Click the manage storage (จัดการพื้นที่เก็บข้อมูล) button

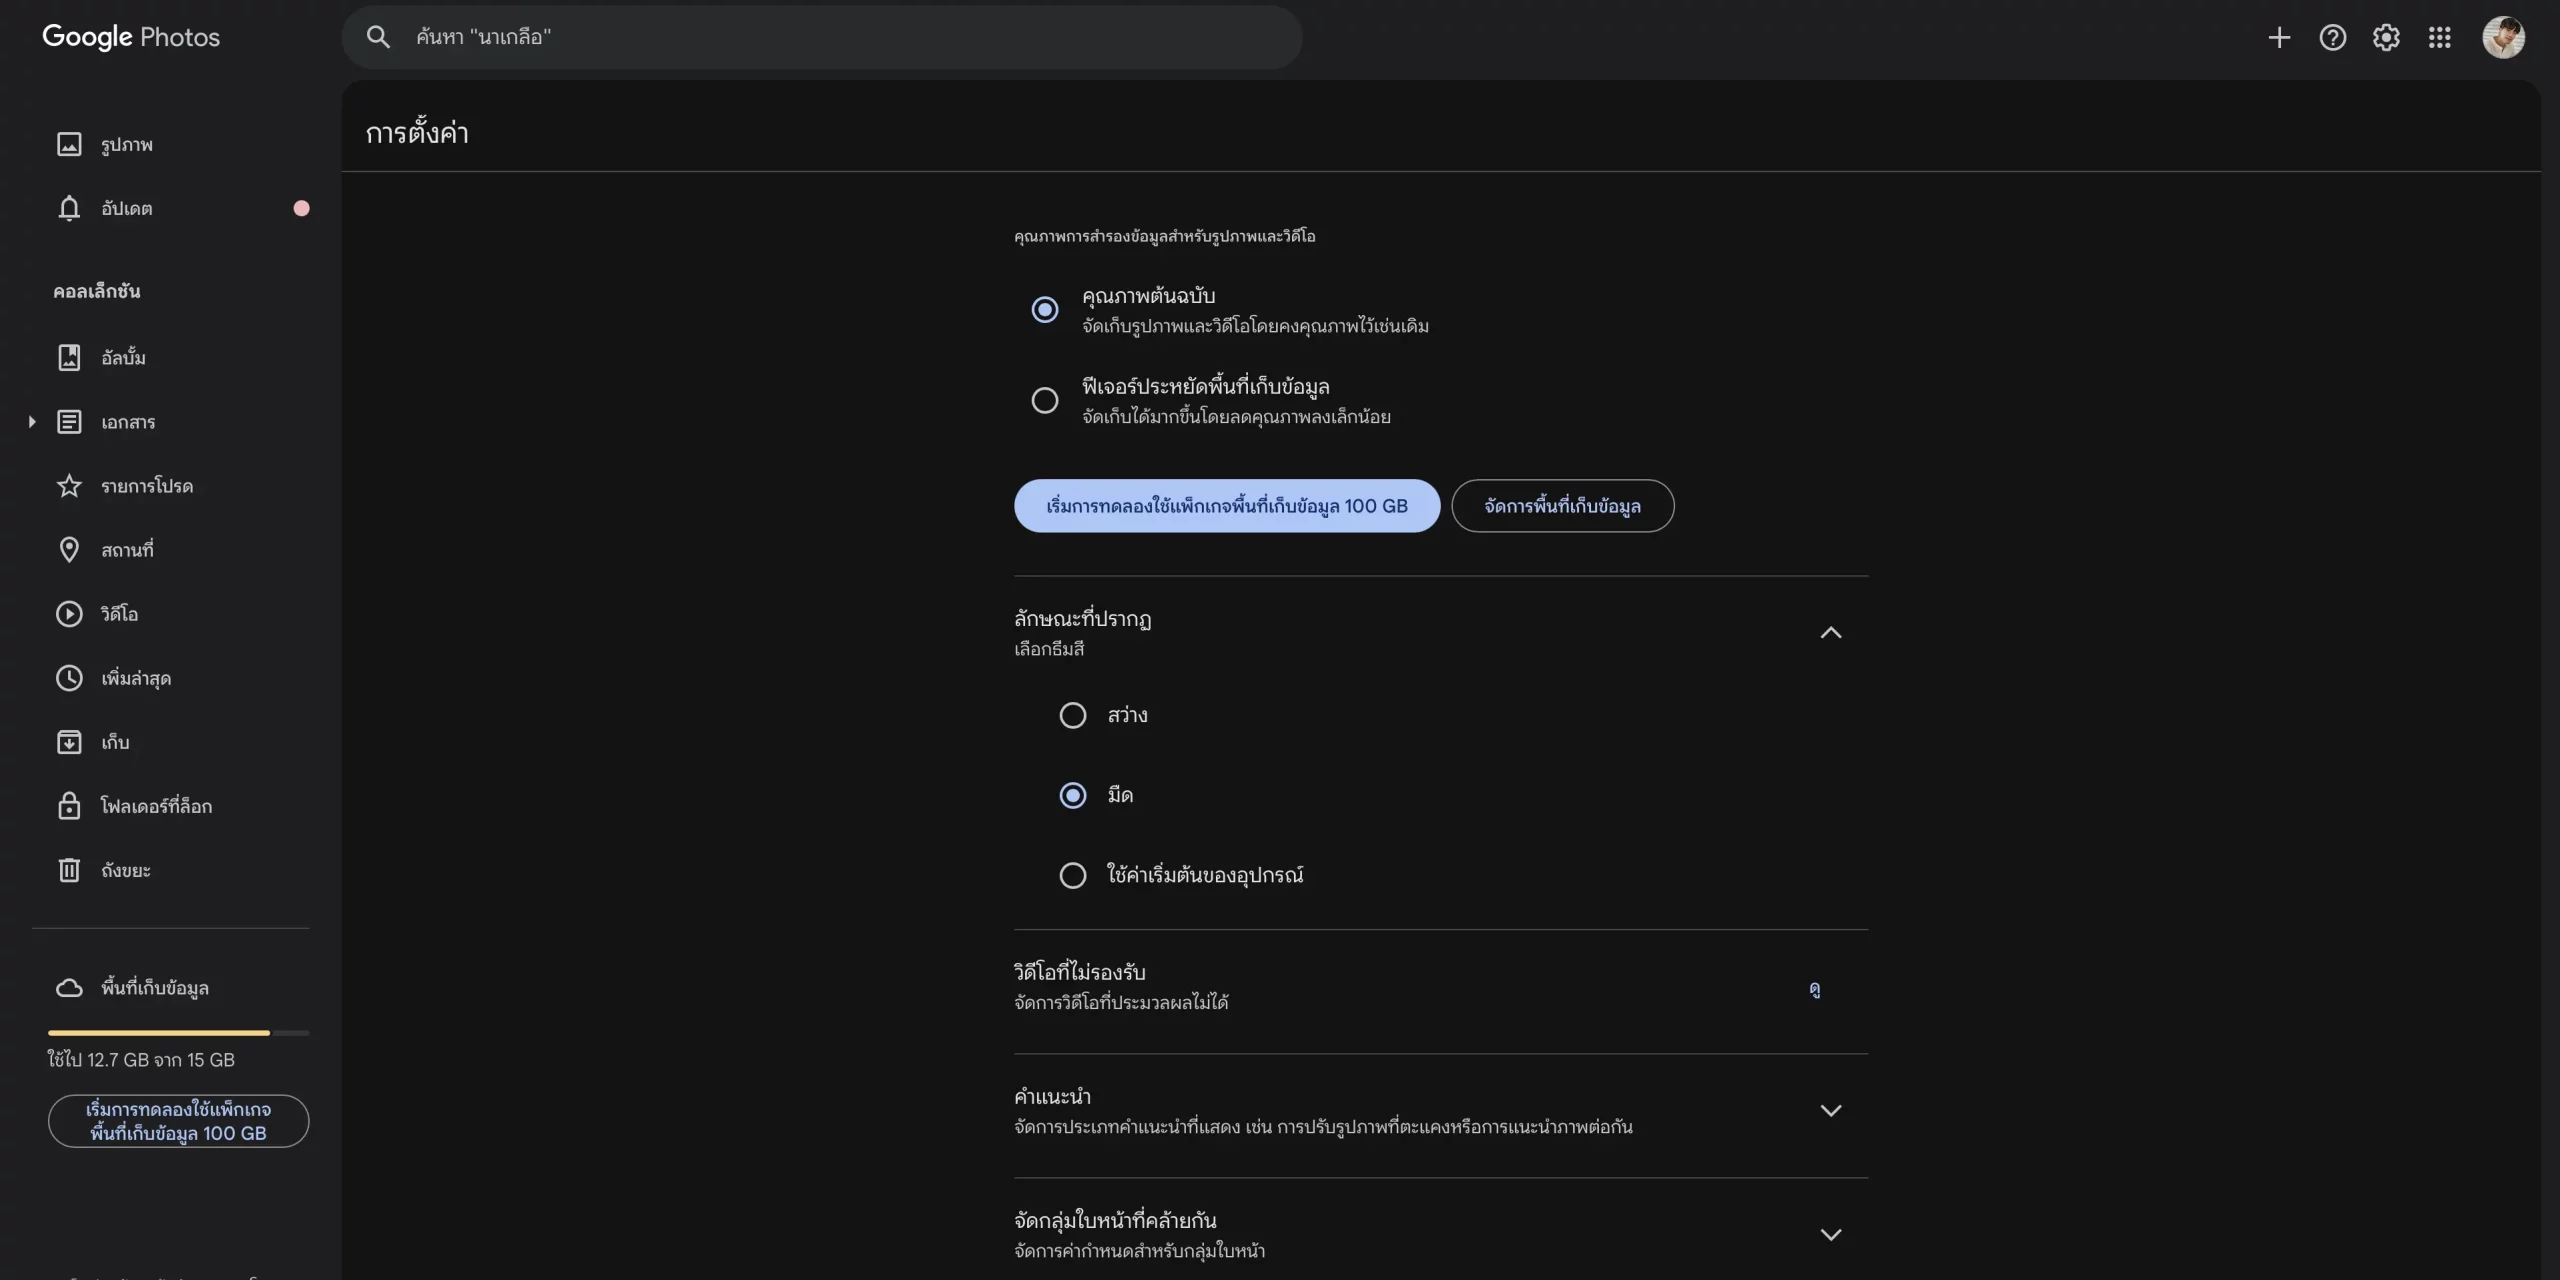point(1562,506)
